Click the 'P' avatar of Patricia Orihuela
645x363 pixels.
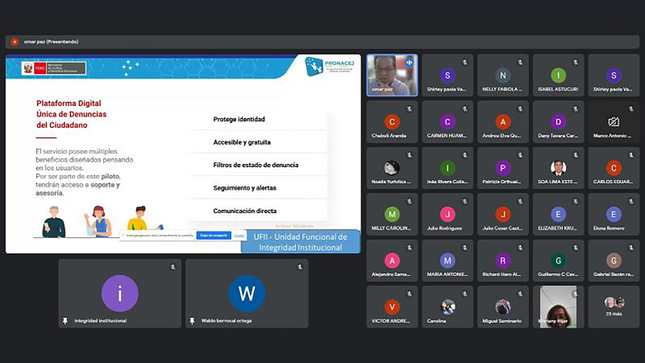pos(503,168)
